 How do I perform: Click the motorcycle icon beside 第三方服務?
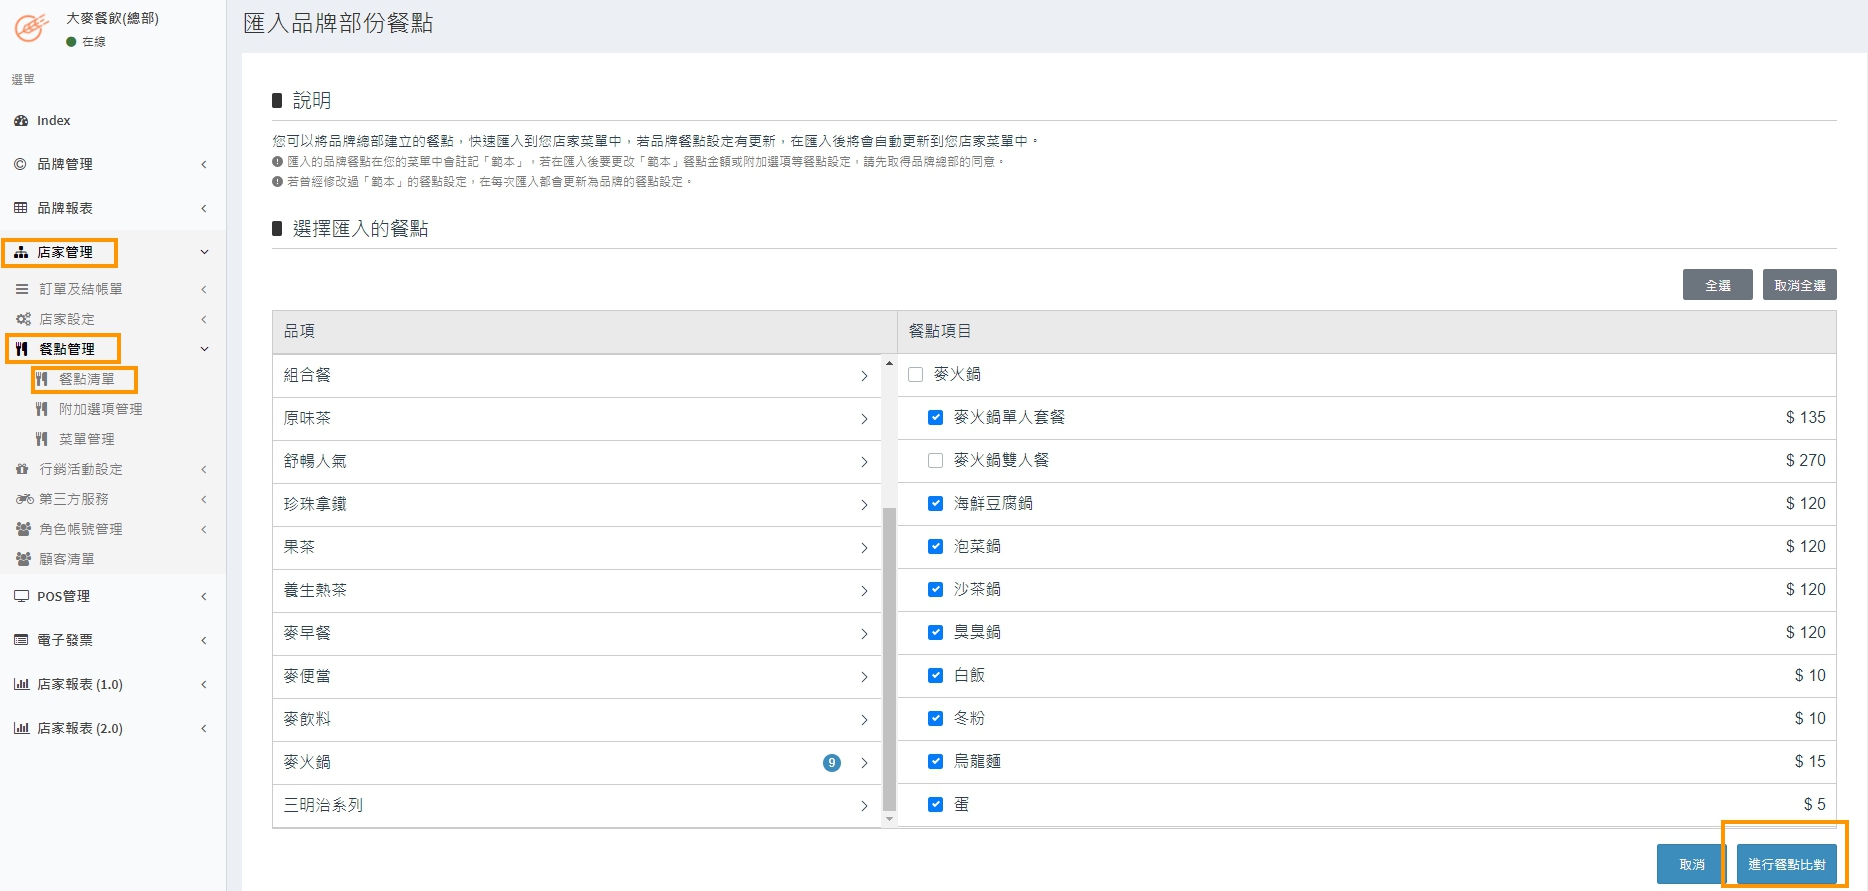point(24,499)
